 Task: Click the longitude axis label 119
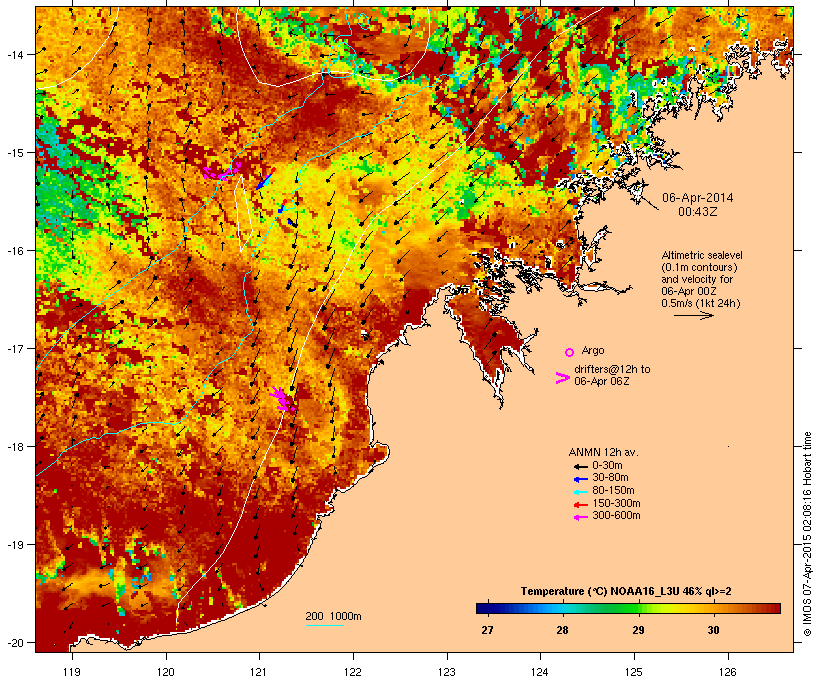[x=72, y=672]
